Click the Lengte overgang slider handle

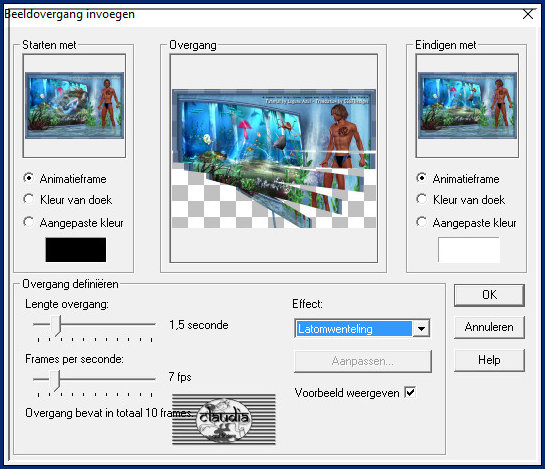coord(56,325)
